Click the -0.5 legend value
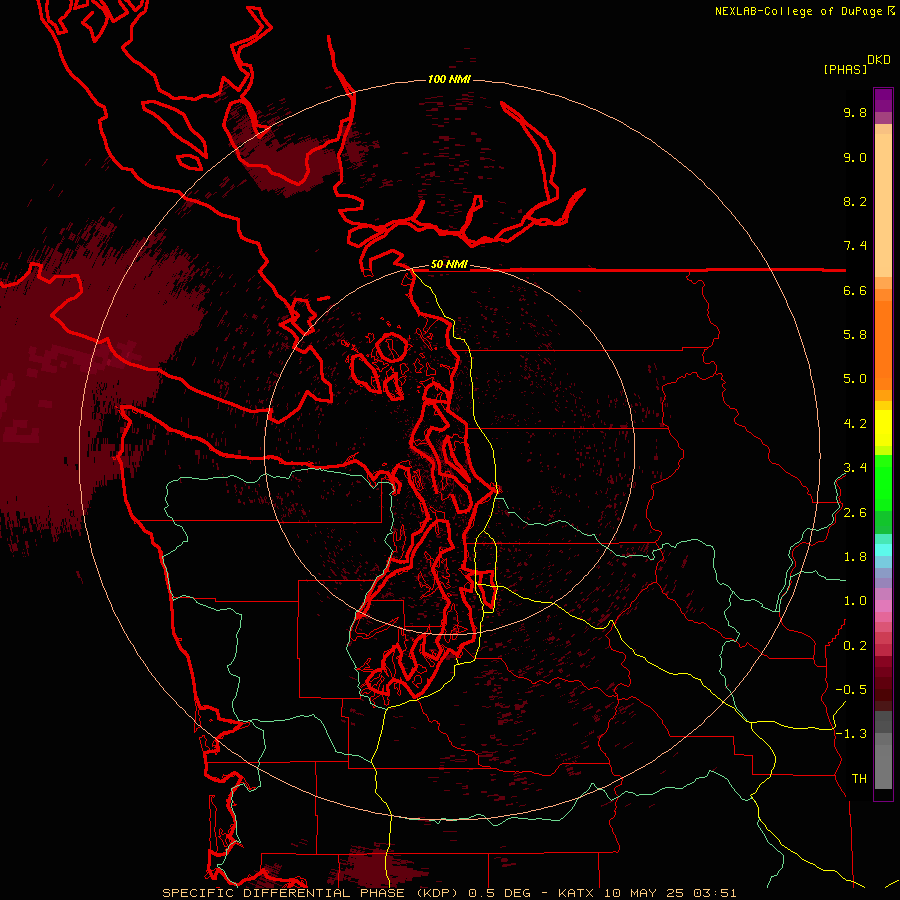The image size is (900, 900). 851,690
